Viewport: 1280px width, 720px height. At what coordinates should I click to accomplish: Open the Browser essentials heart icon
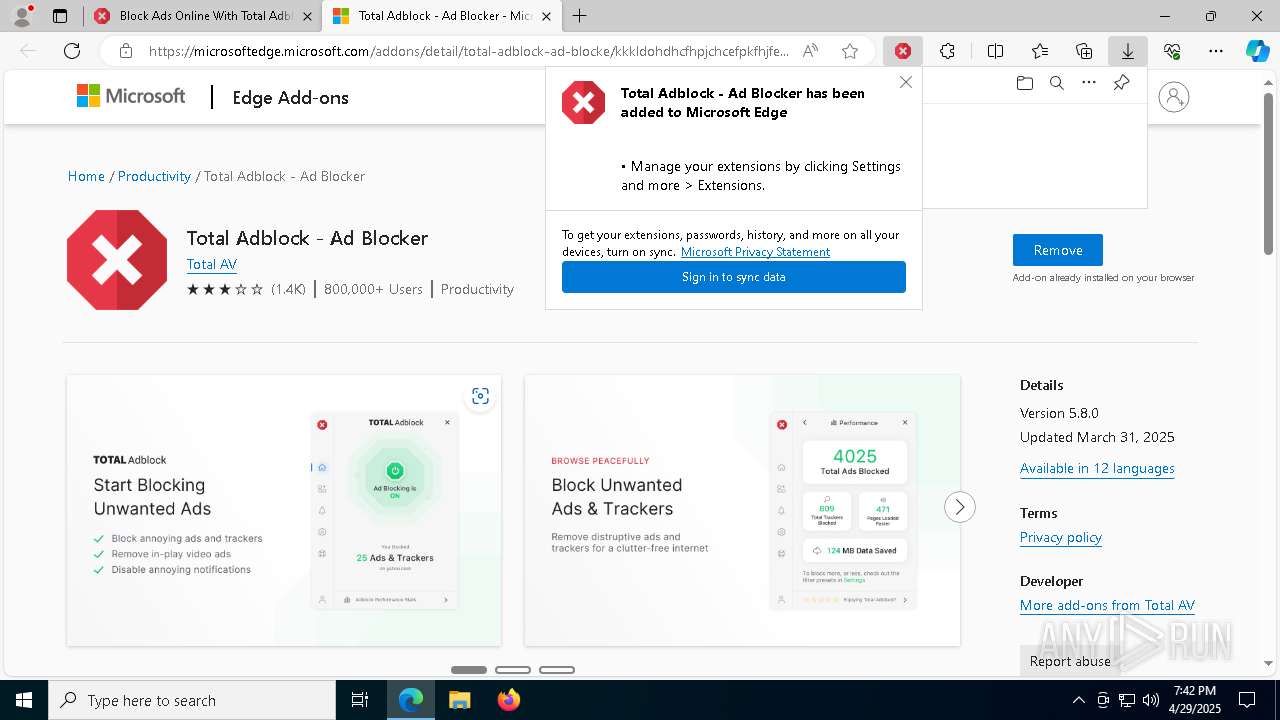(1172, 51)
